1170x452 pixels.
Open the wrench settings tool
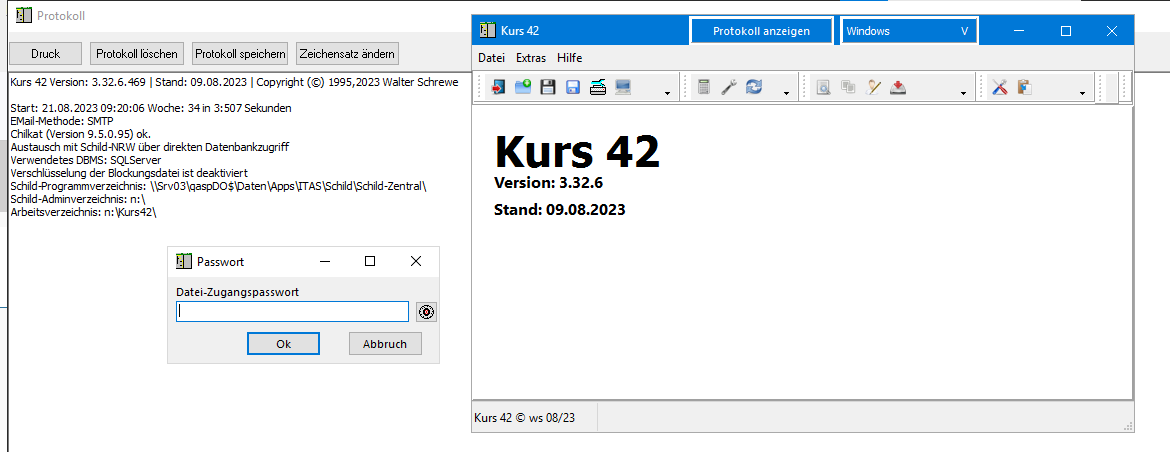[729, 88]
